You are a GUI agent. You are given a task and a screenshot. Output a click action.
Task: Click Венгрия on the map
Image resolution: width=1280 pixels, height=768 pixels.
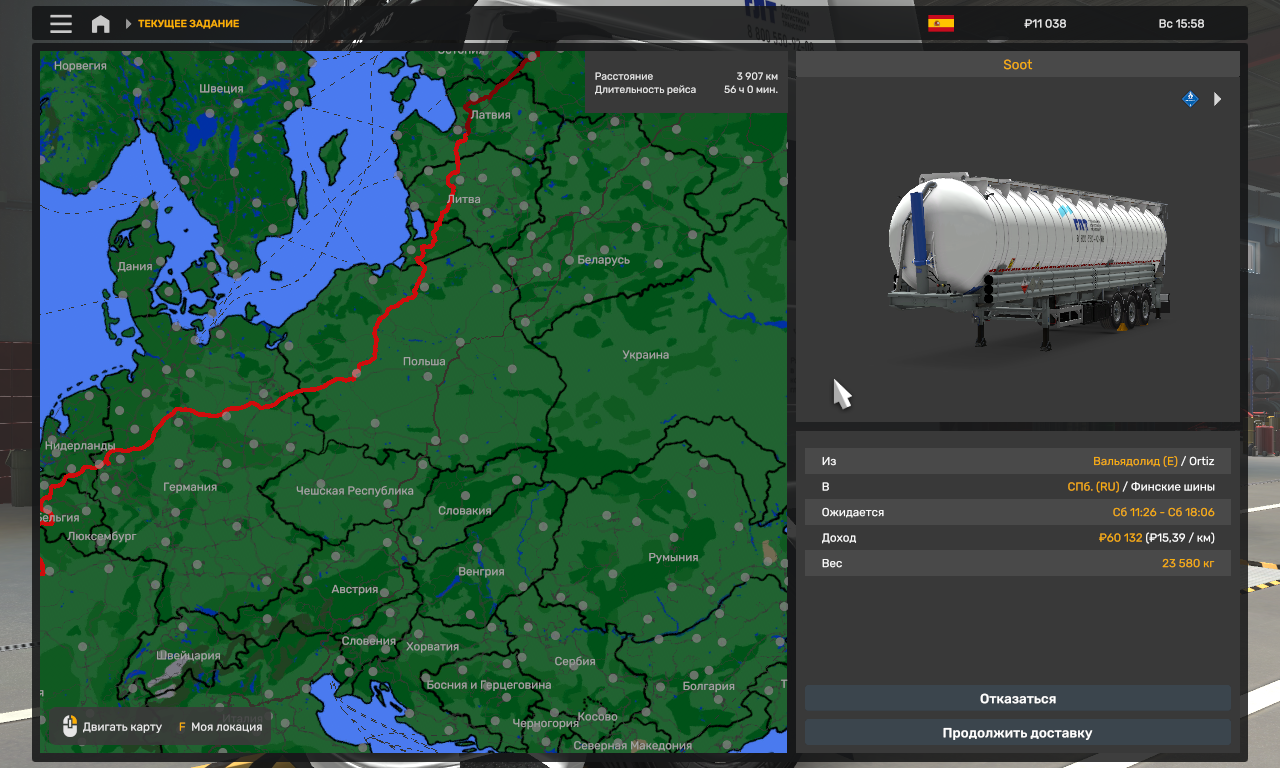(481, 572)
